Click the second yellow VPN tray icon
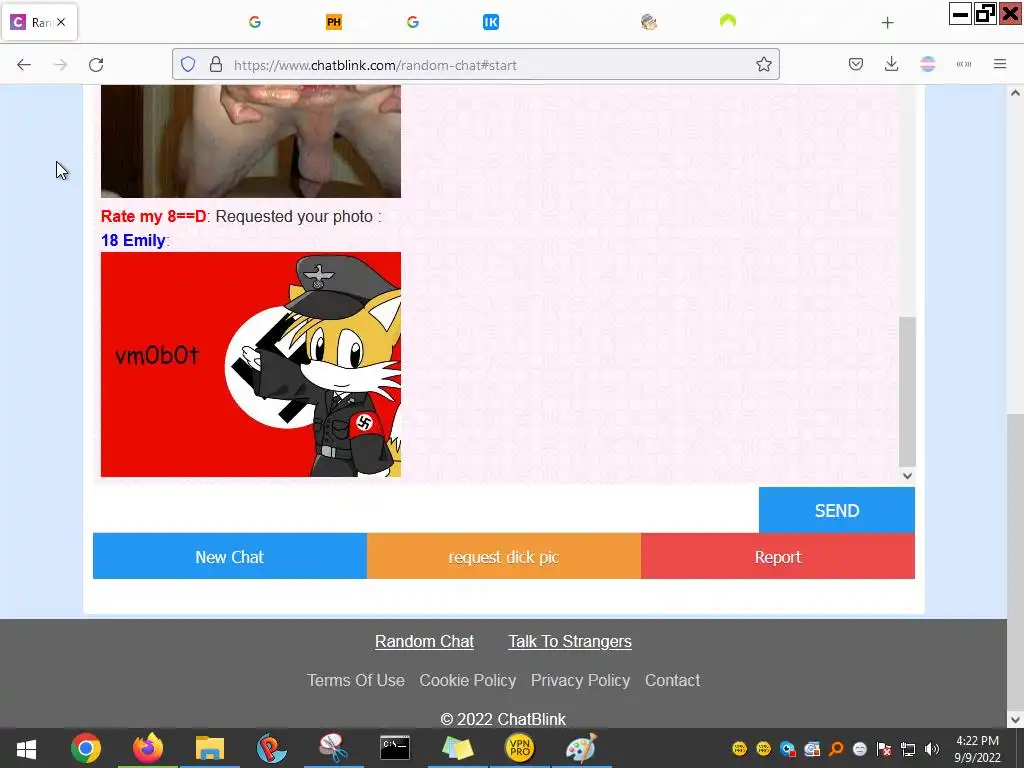This screenshot has width=1024, height=768. pyautogui.click(x=763, y=748)
